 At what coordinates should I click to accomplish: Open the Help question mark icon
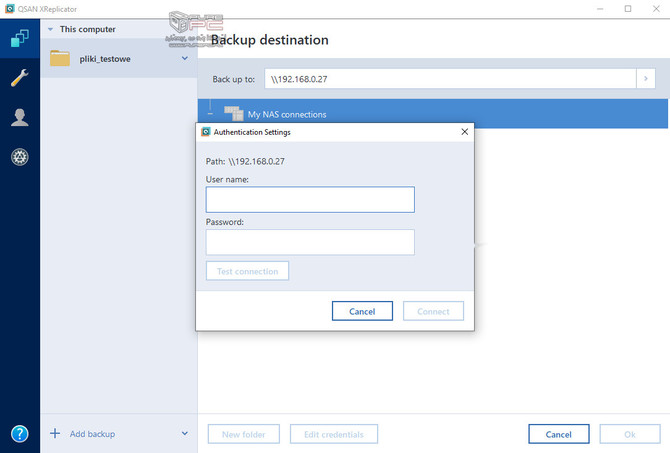pos(20,434)
